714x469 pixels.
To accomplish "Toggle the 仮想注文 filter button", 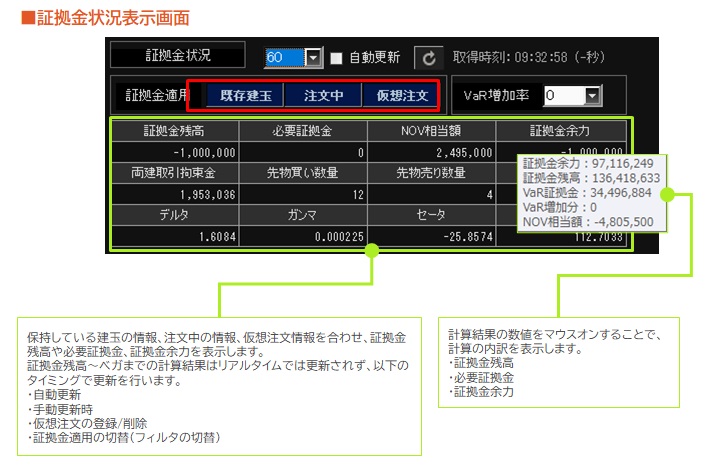I will click(x=401, y=95).
